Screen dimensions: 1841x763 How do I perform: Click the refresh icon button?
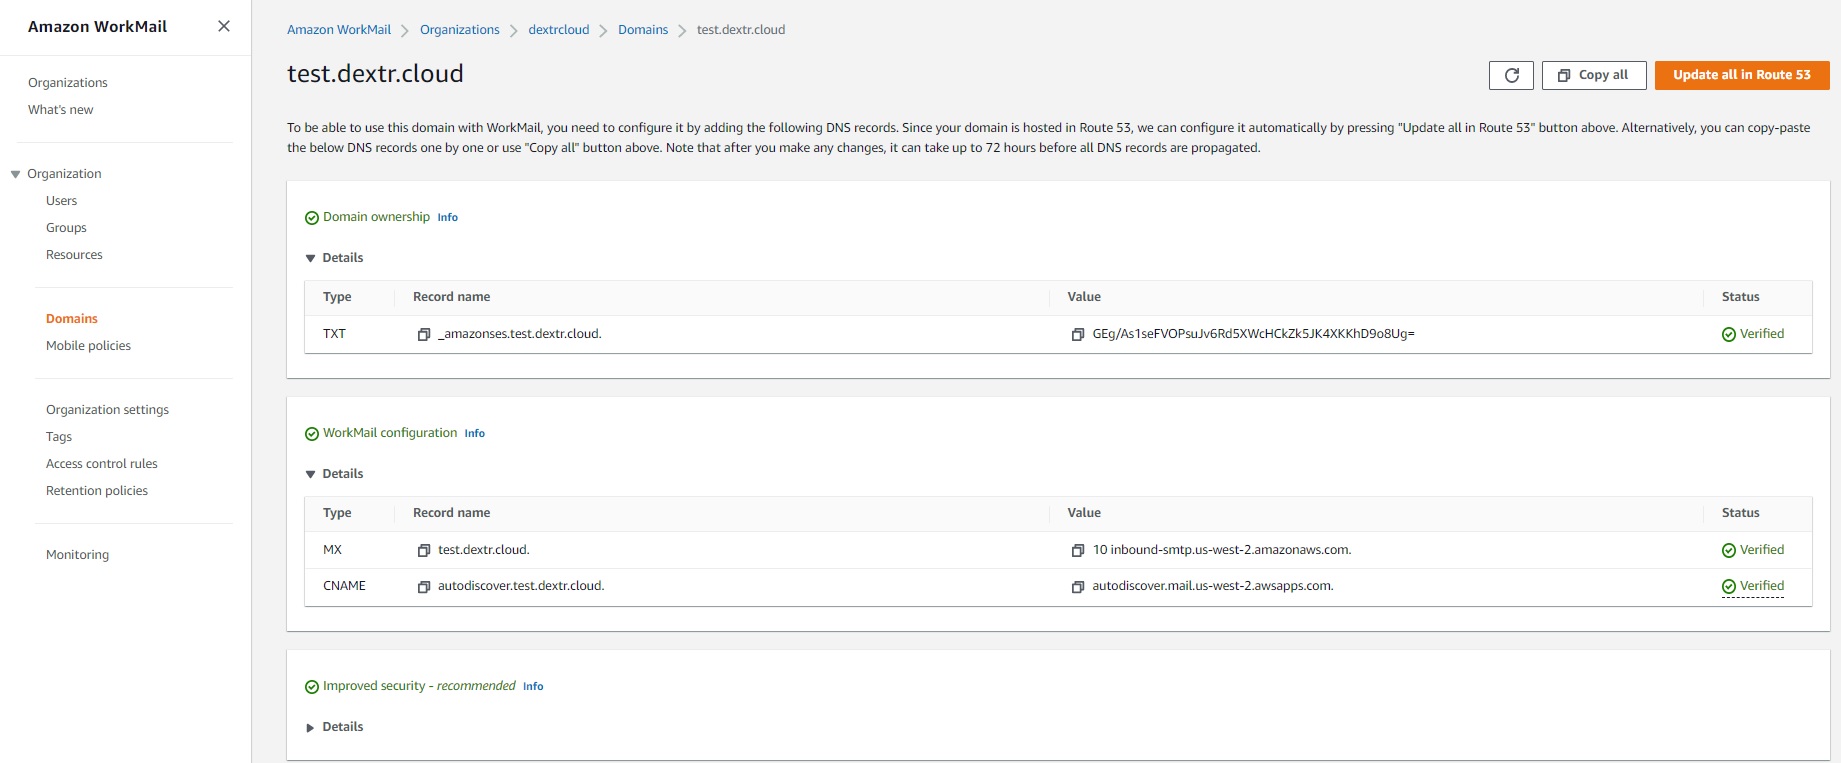click(1511, 75)
